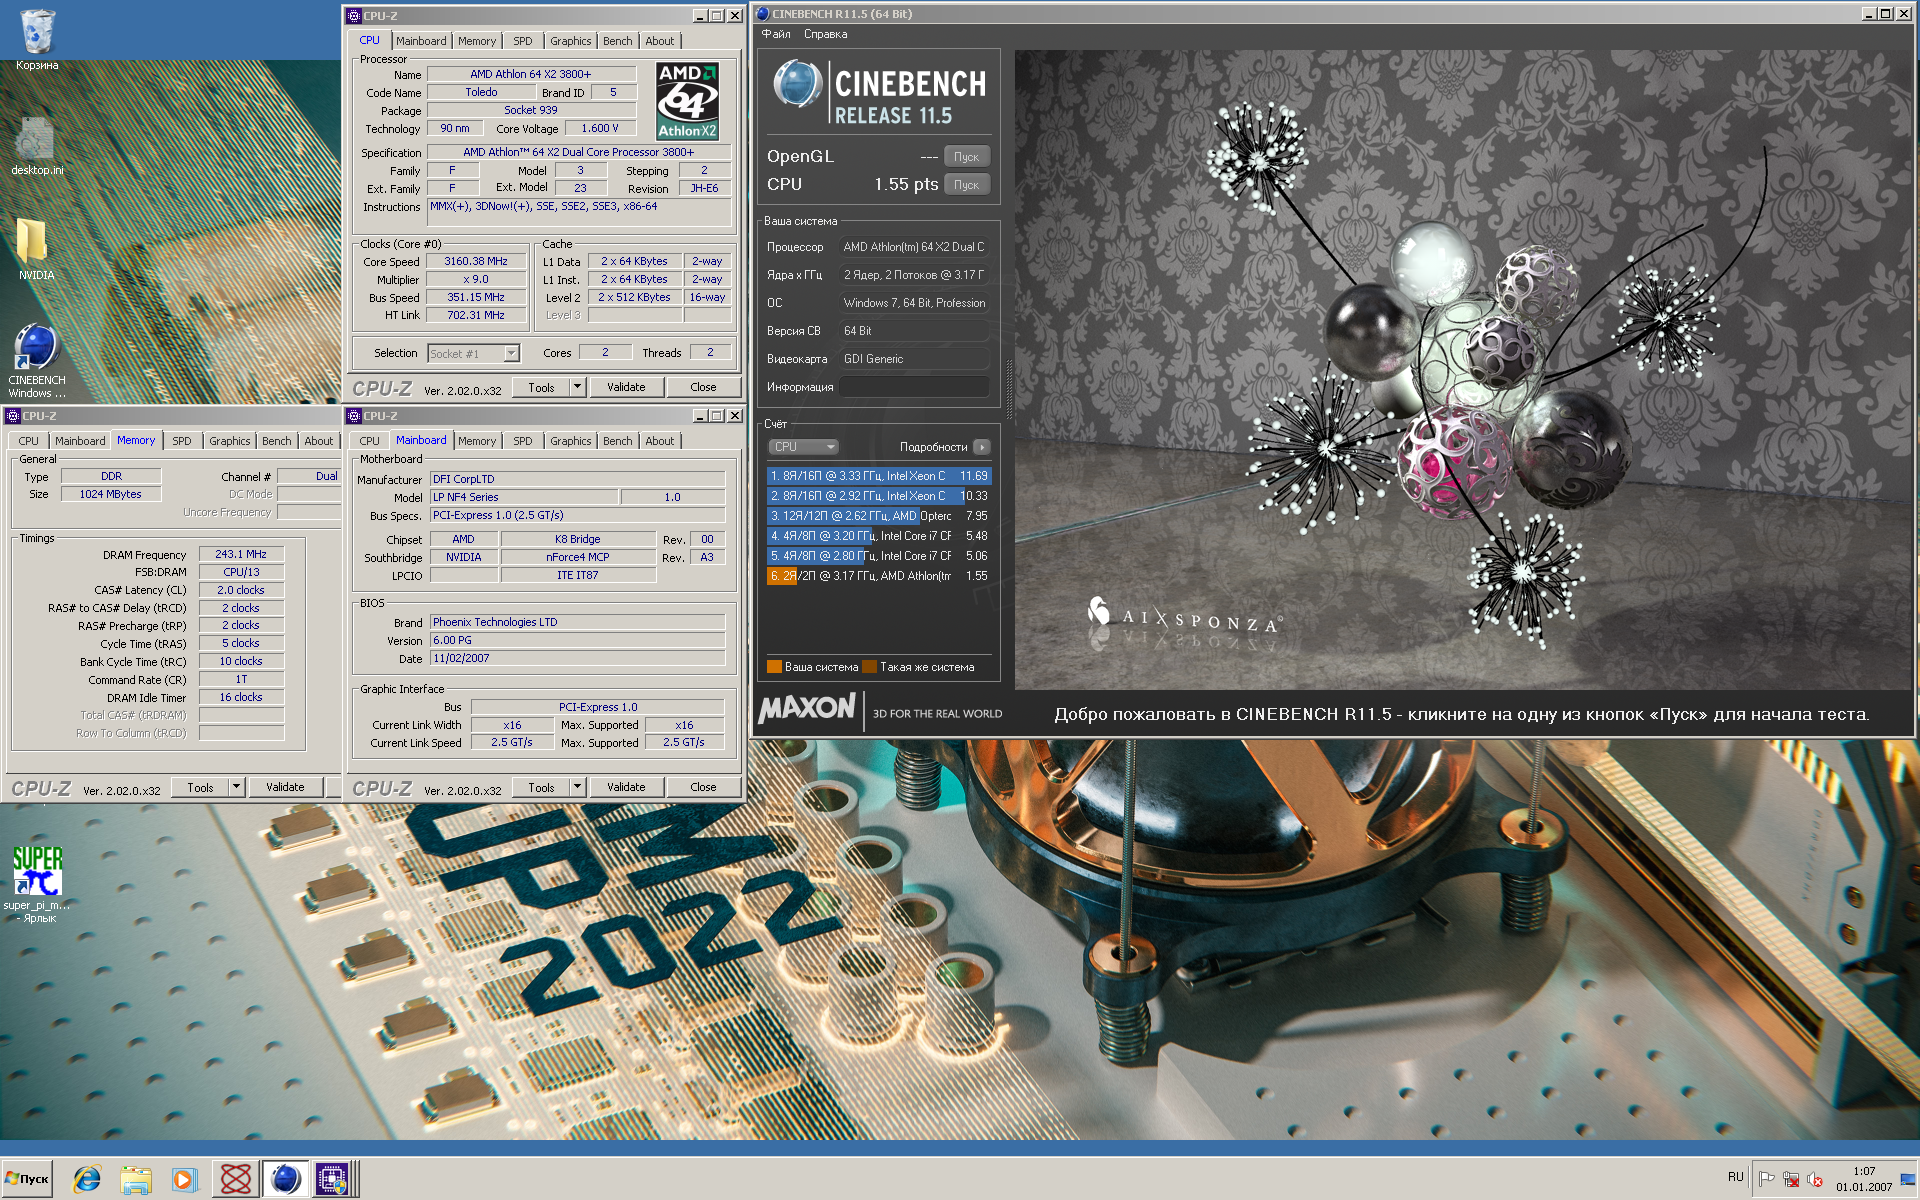This screenshot has height=1200, width=1920.
Task: Click Tools button in Mainboard CPU-Z window
Action: [x=541, y=787]
